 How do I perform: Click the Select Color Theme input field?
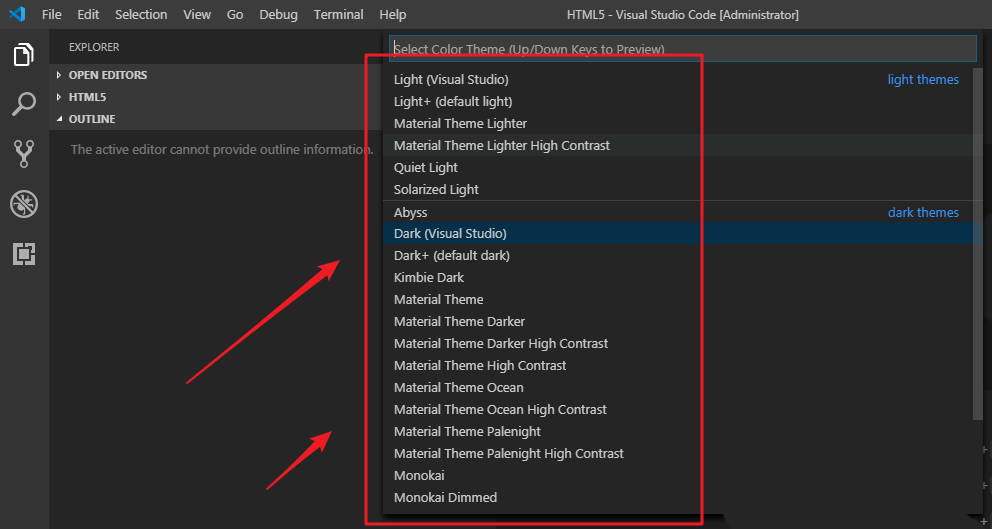pos(682,49)
